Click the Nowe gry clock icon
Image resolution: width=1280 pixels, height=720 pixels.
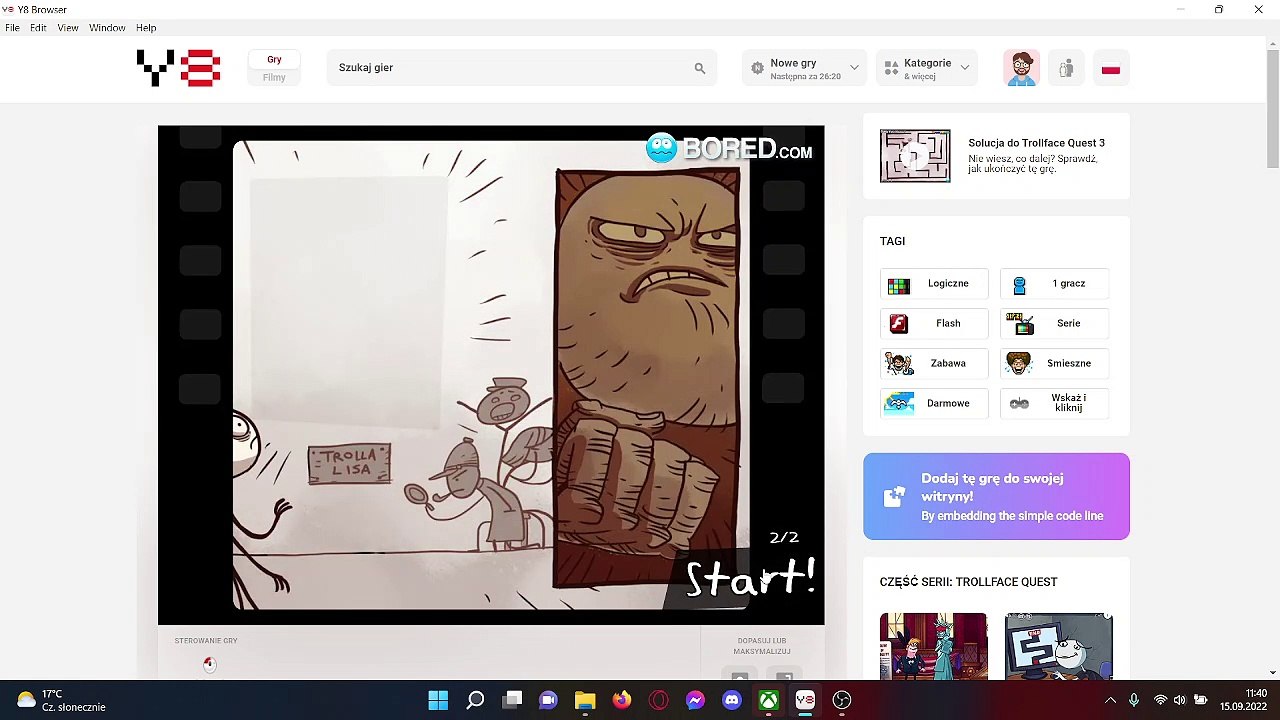coord(757,68)
